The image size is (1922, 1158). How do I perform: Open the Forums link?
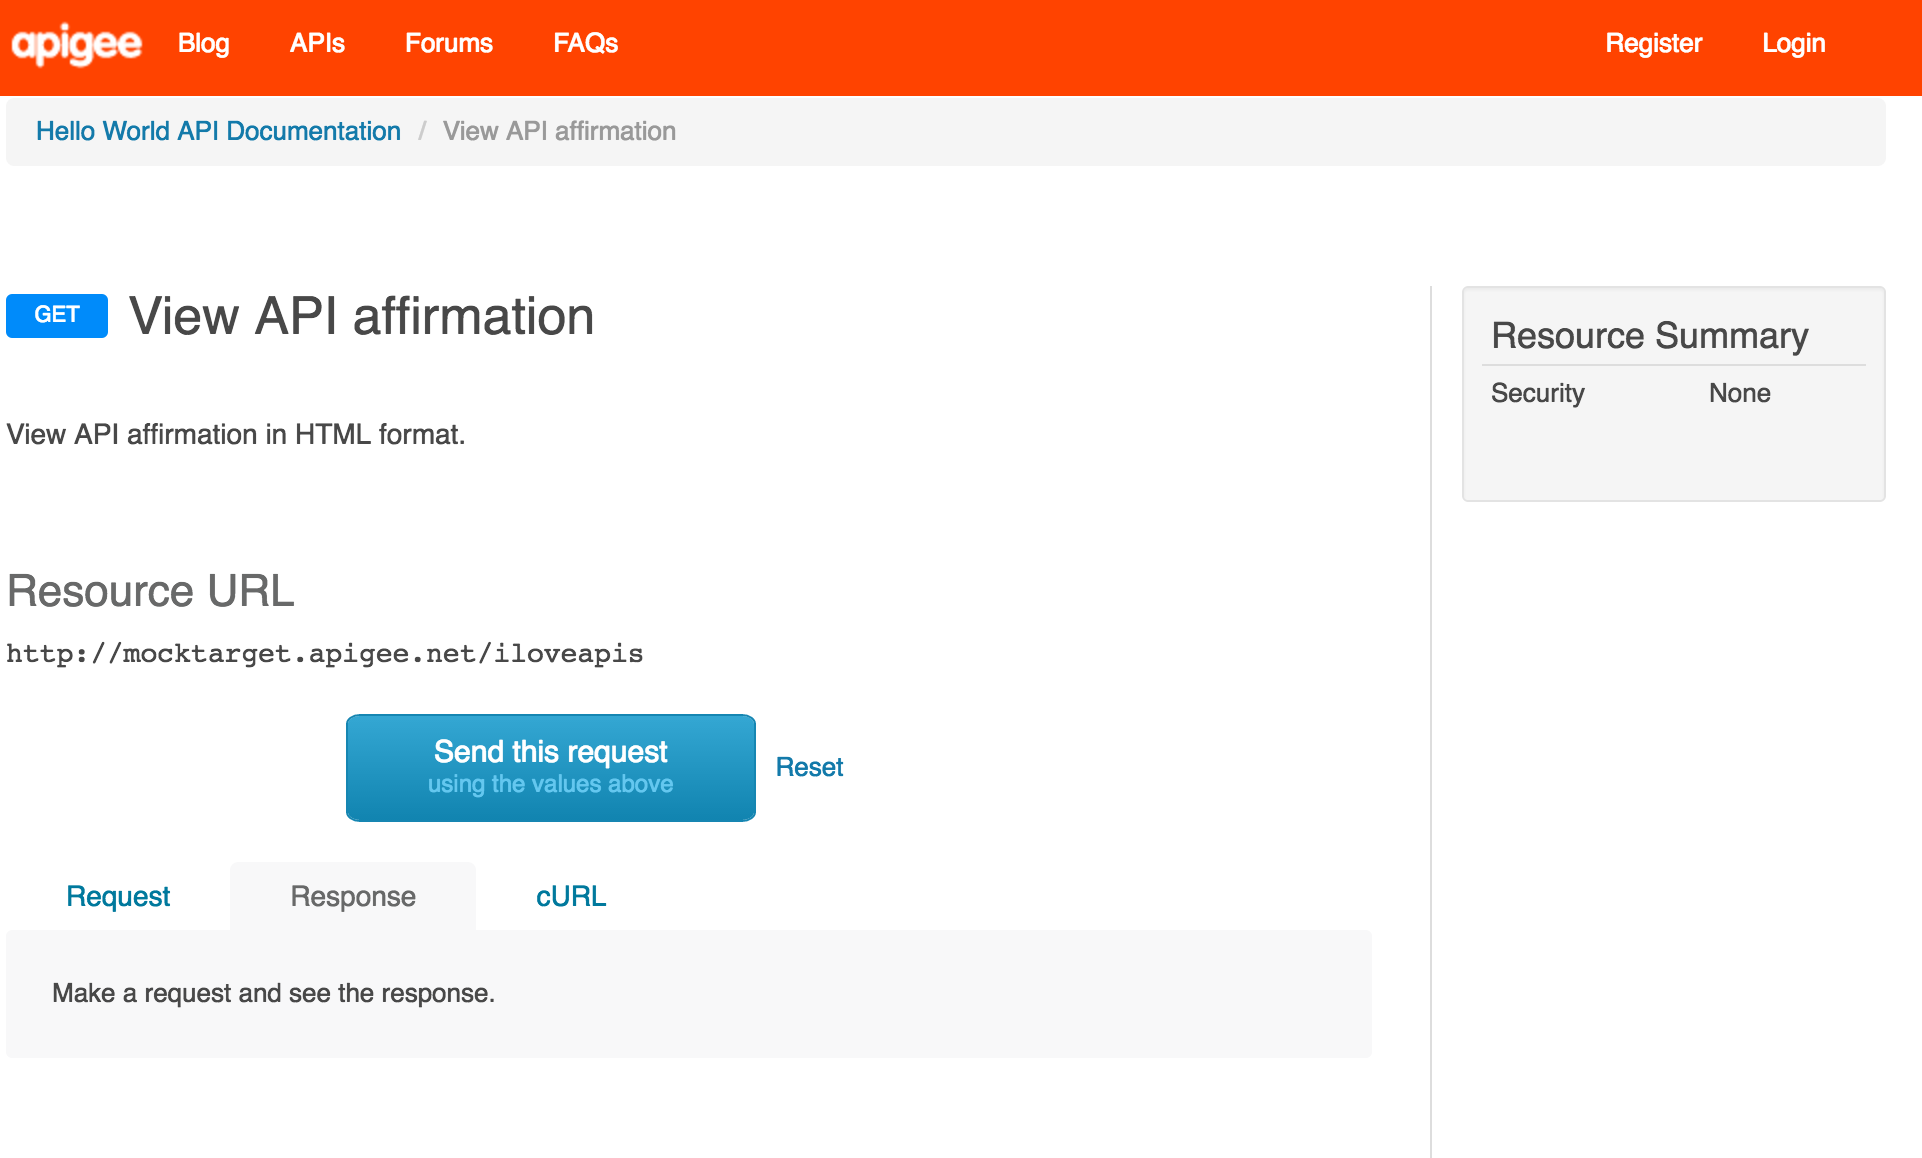click(x=448, y=44)
